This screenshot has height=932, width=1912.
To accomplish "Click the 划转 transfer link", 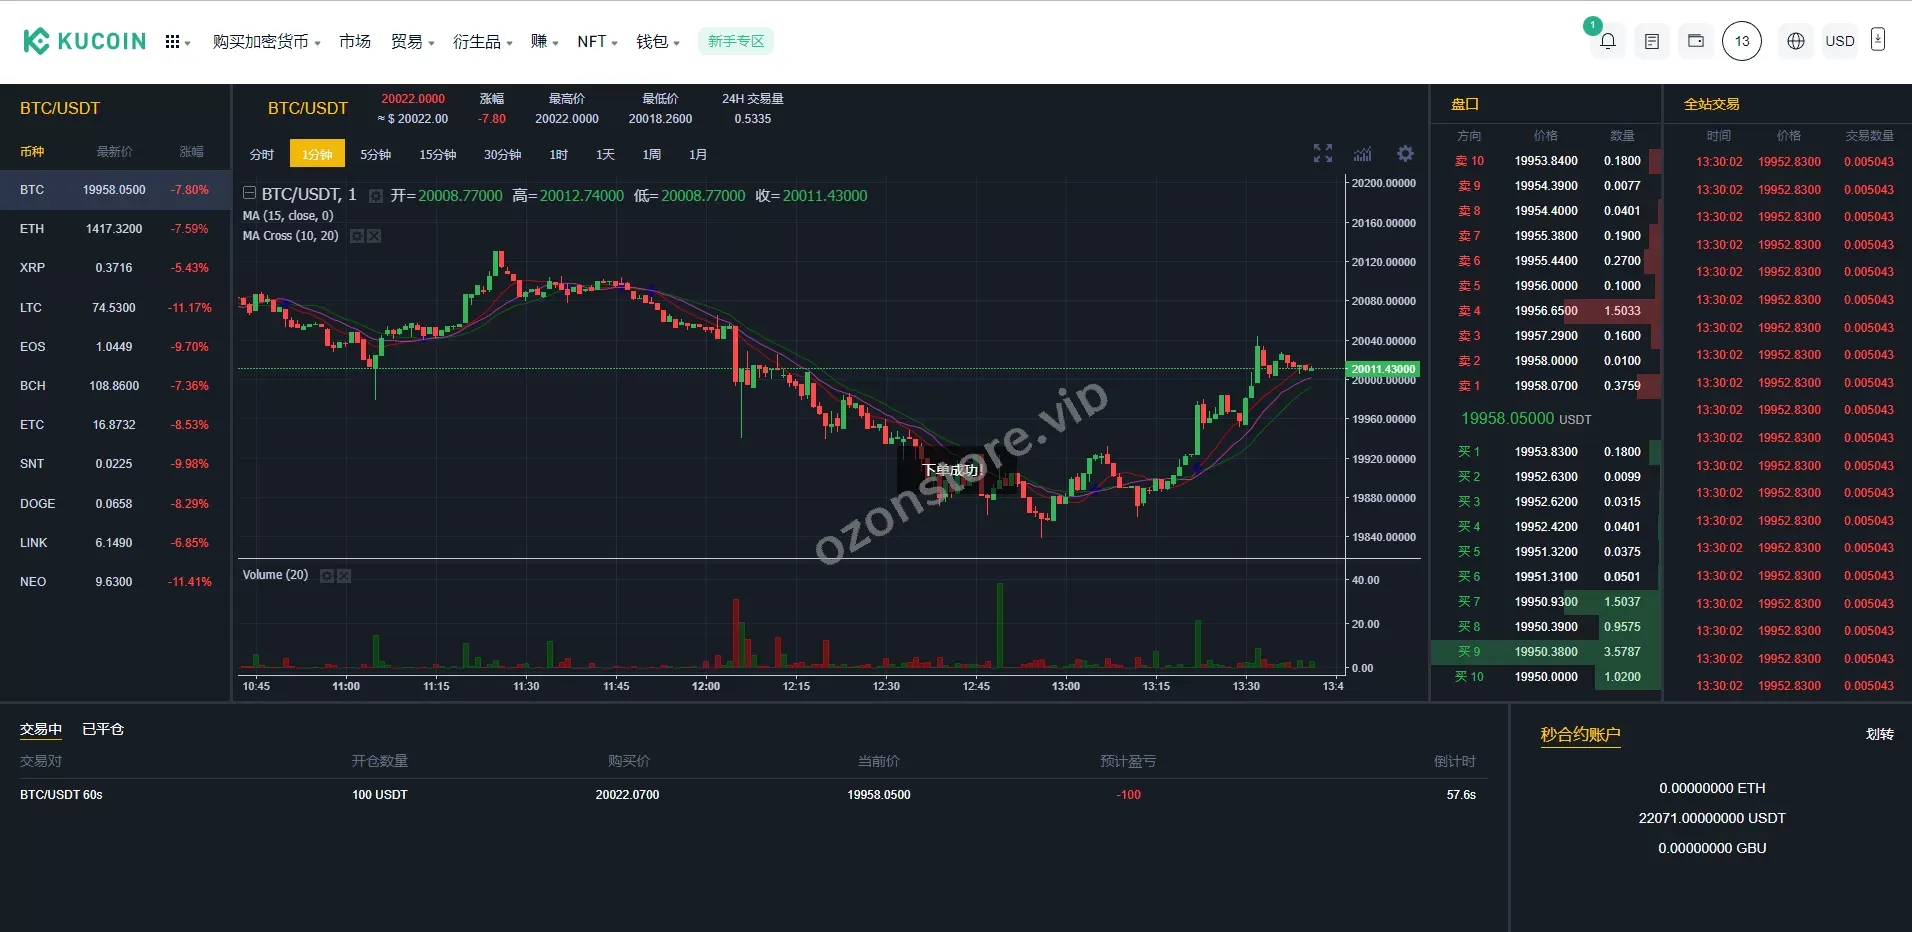I will [x=1879, y=734].
